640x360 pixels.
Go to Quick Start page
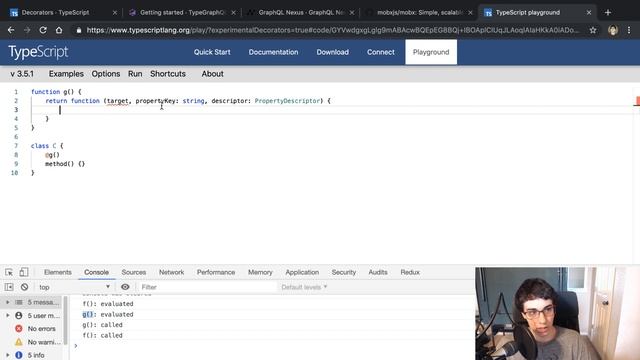pos(212,52)
